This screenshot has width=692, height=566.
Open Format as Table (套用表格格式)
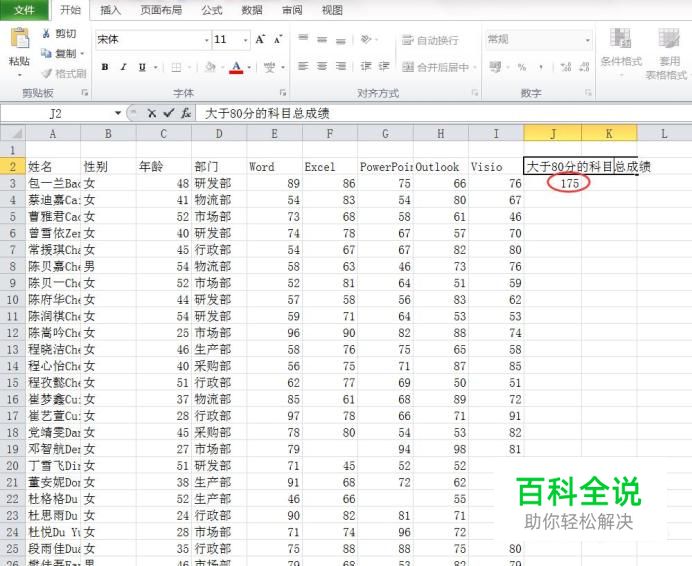[667, 53]
